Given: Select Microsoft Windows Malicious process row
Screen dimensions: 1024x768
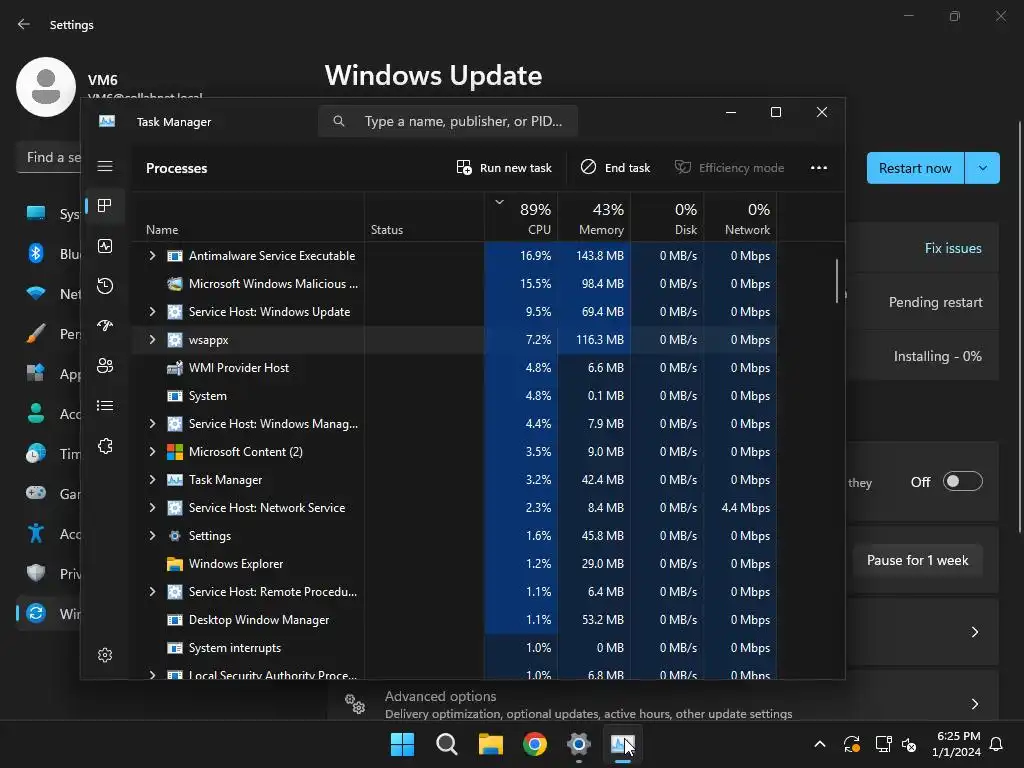Looking at the screenshot, I should (454, 283).
